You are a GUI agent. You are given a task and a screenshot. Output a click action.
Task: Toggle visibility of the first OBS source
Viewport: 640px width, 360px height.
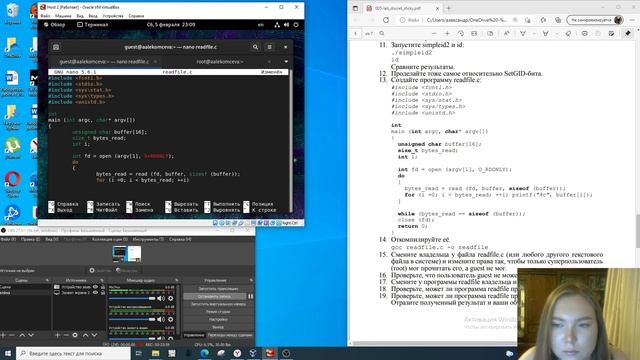coord(96,287)
